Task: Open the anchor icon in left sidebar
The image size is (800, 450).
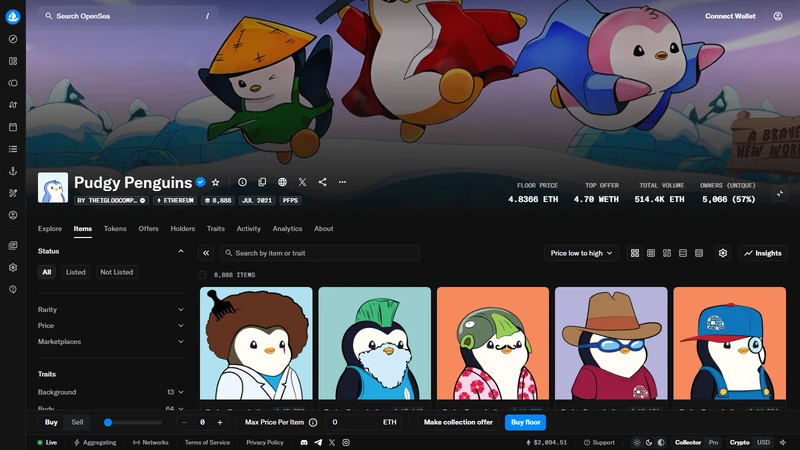Action: [13, 171]
